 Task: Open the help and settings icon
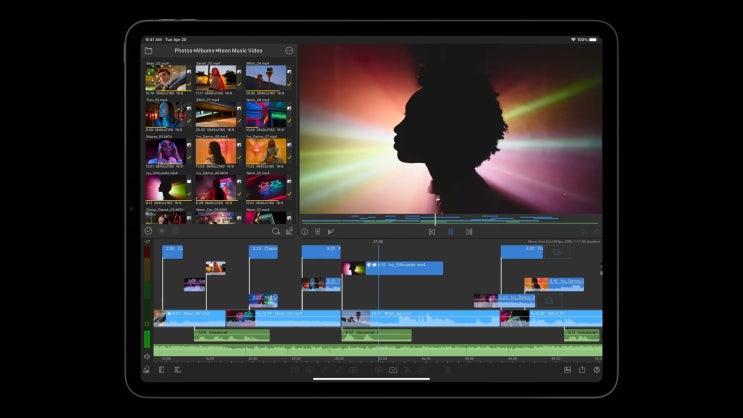(597, 370)
